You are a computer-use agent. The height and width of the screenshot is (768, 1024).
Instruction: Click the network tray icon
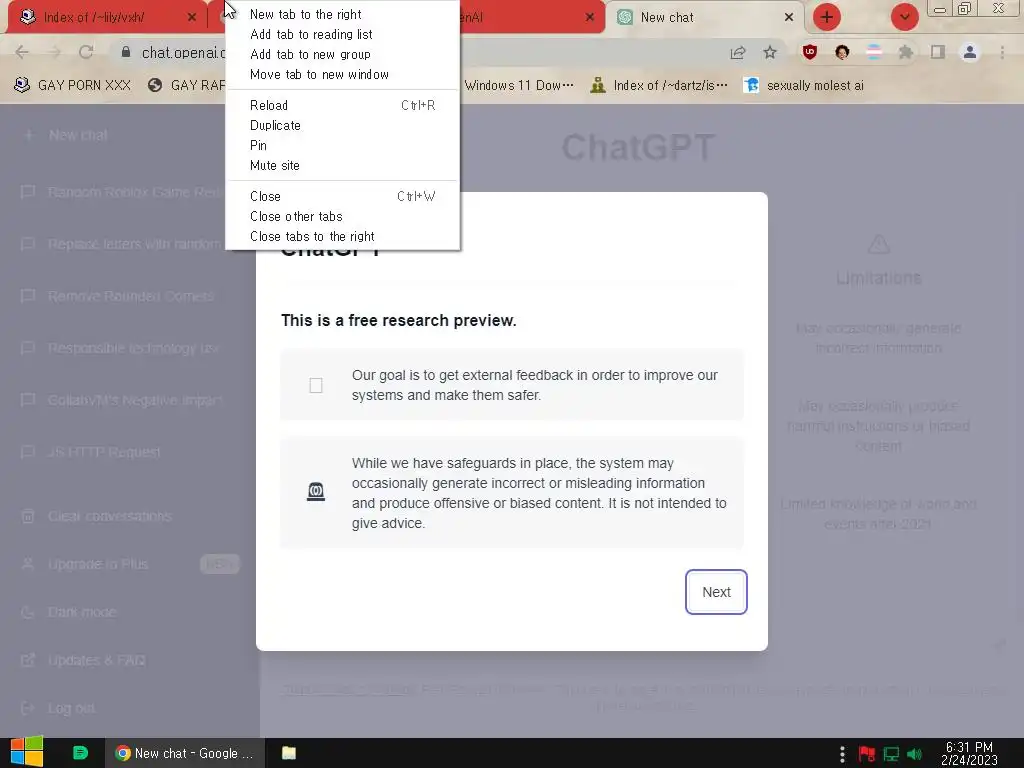click(891, 754)
